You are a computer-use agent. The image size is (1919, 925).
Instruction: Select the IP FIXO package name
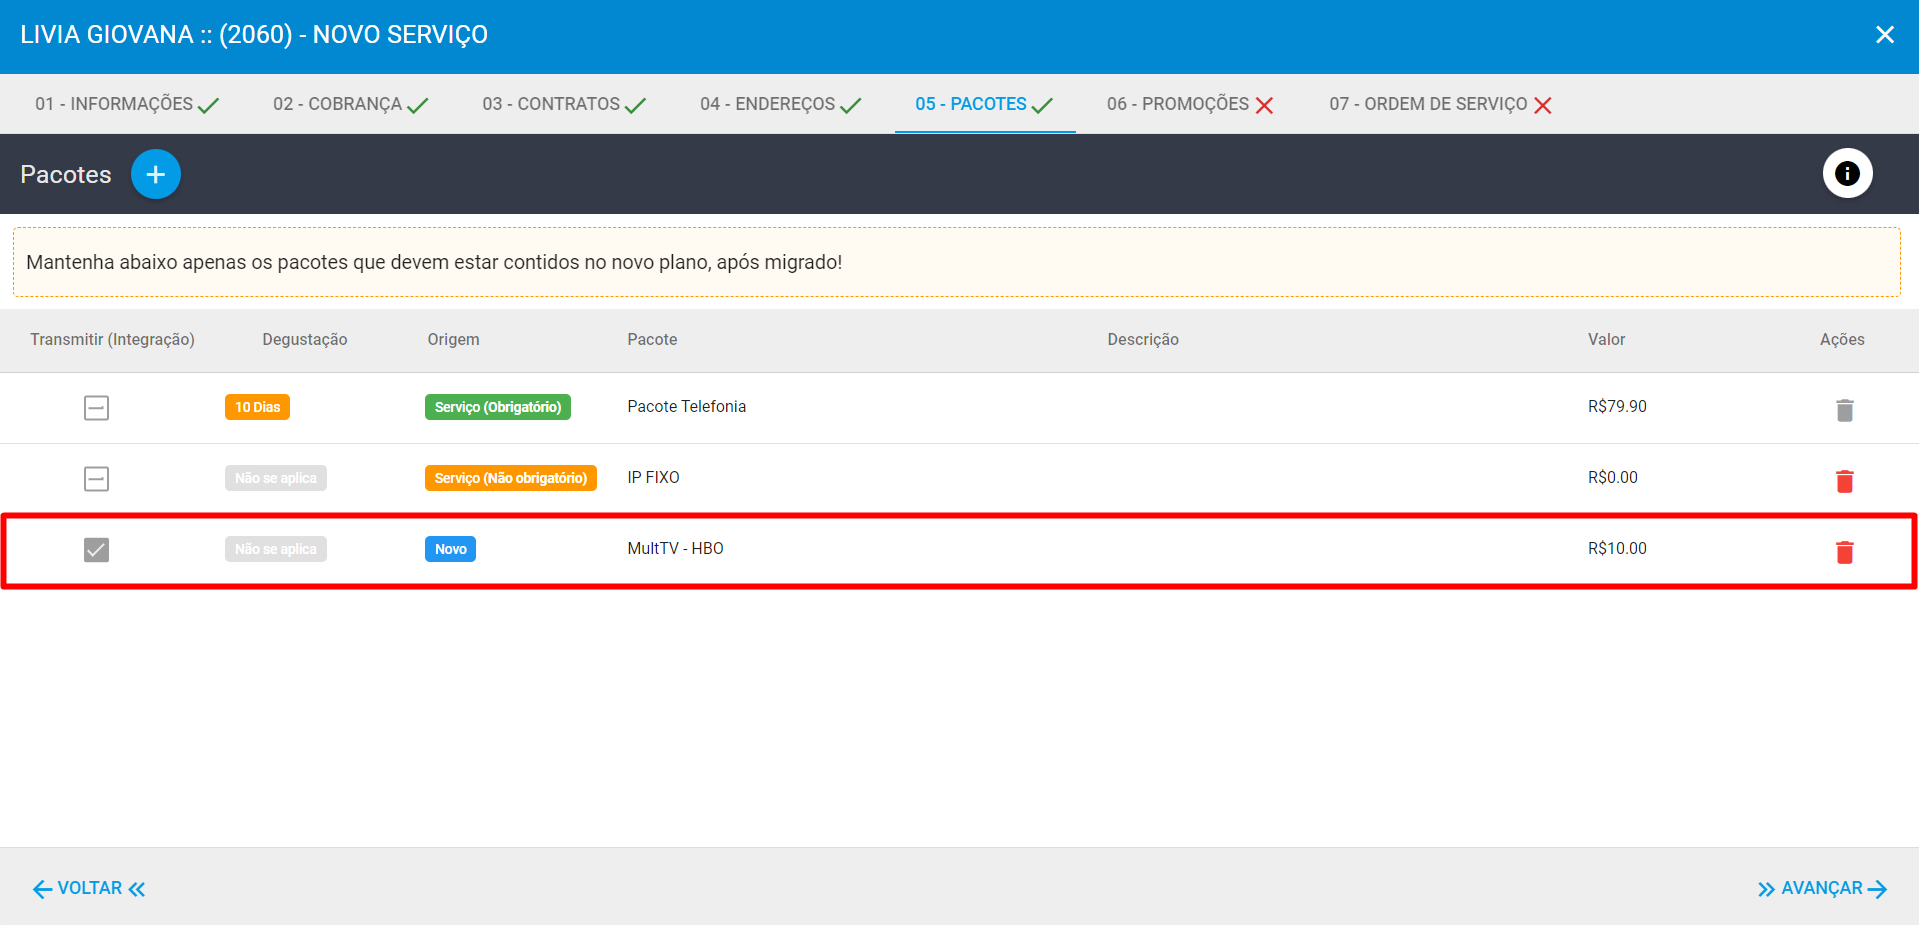[x=653, y=477]
